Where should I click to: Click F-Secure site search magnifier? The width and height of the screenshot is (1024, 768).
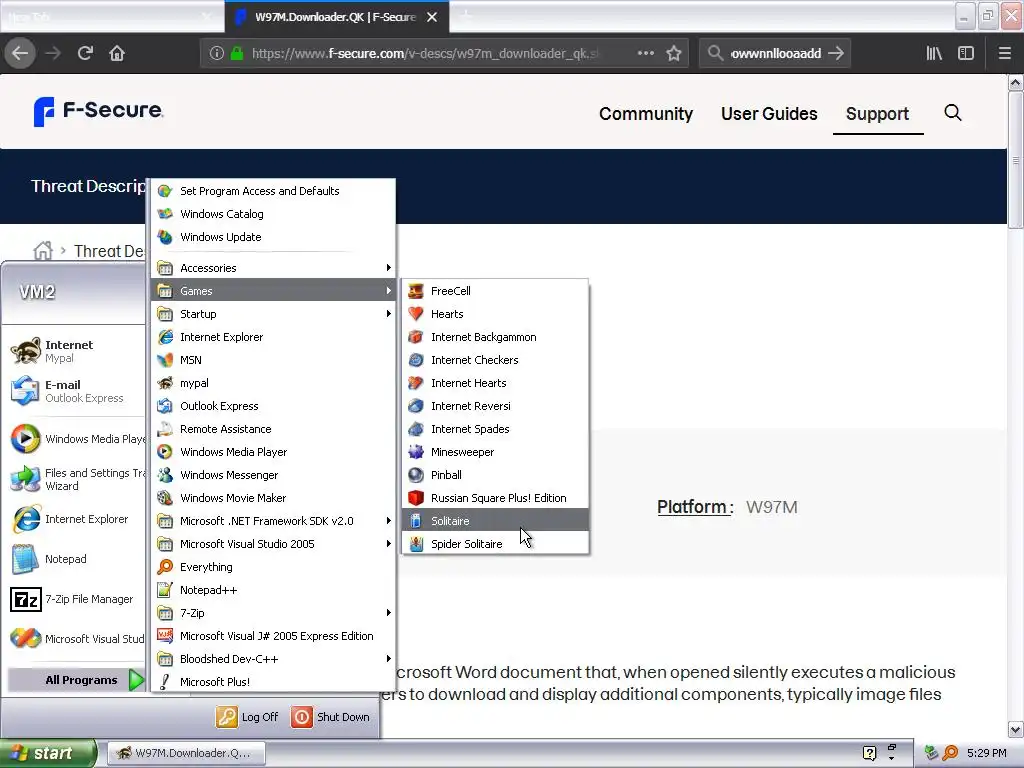tap(953, 113)
